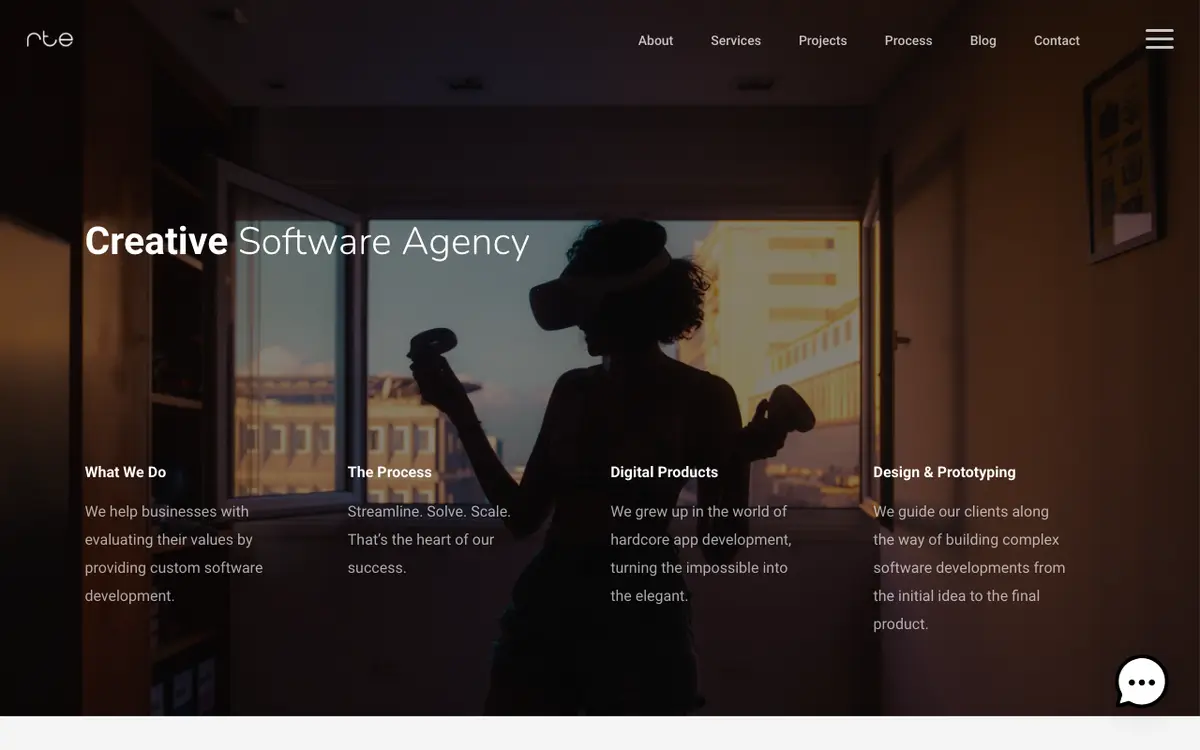Open the Services menu item
The width and height of the screenshot is (1200, 750).
tap(736, 41)
